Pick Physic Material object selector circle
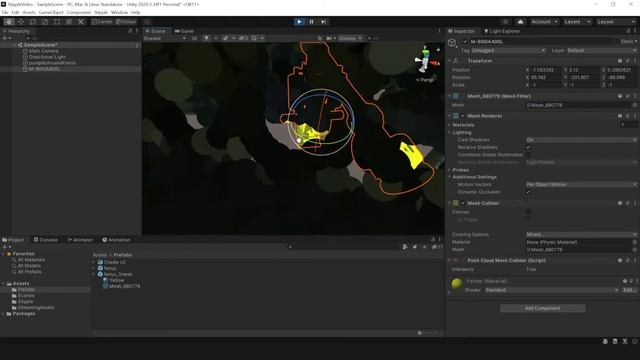Image resolution: width=640 pixels, height=360 pixels. point(635,242)
